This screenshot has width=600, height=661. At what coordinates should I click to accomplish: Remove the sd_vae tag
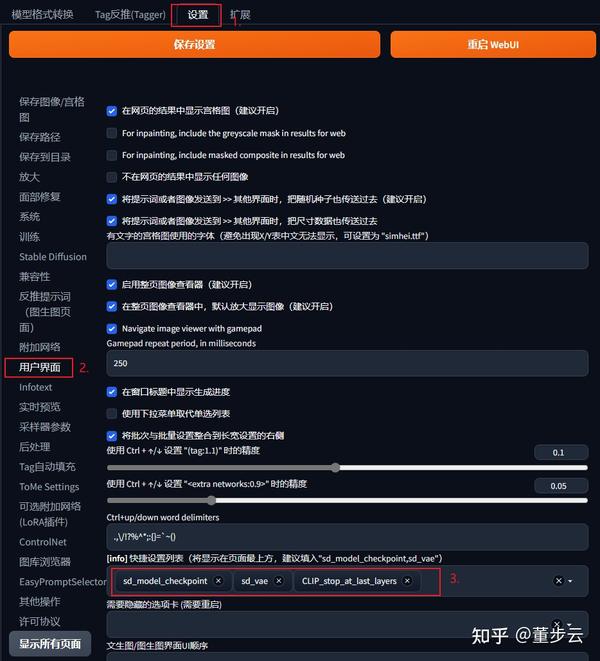[279, 581]
